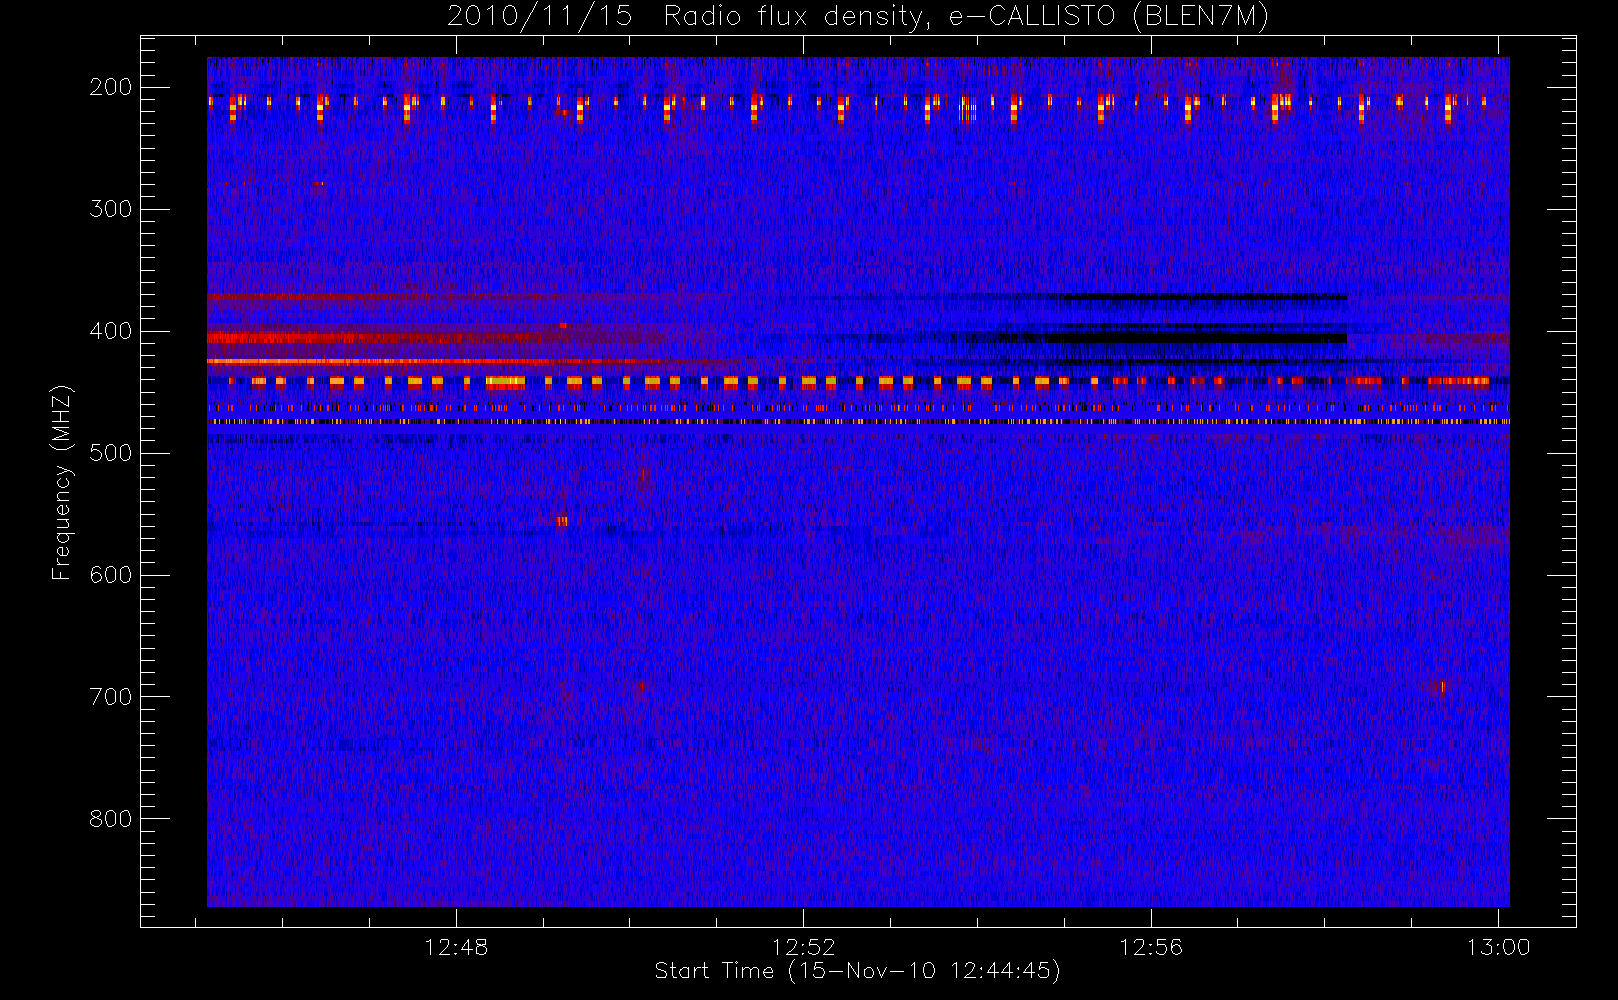
Task: Click the black saturated band near 405 MHz
Action: pos(1195,338)
